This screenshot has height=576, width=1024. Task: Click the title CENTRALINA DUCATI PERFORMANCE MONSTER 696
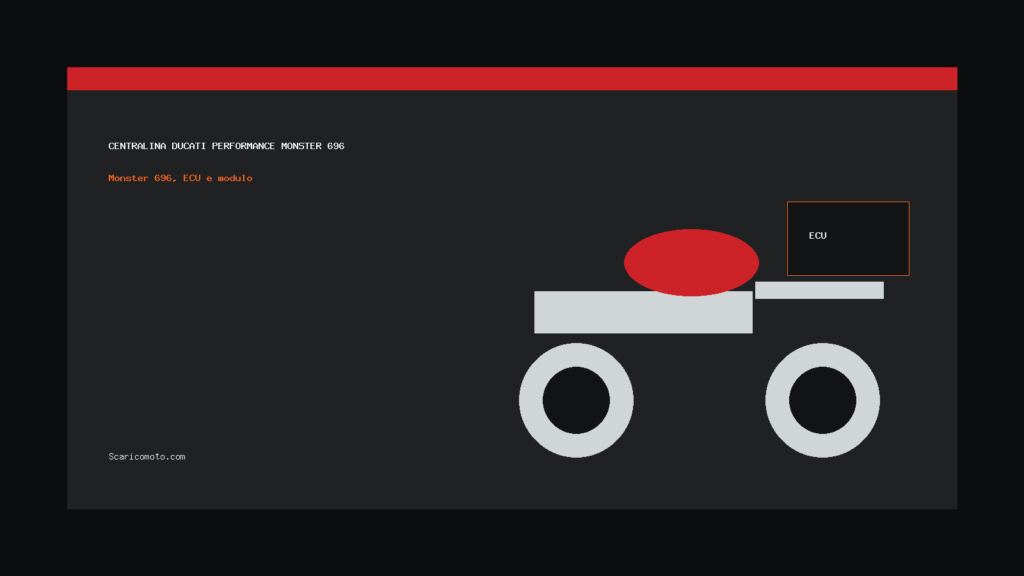click(226, 146)
